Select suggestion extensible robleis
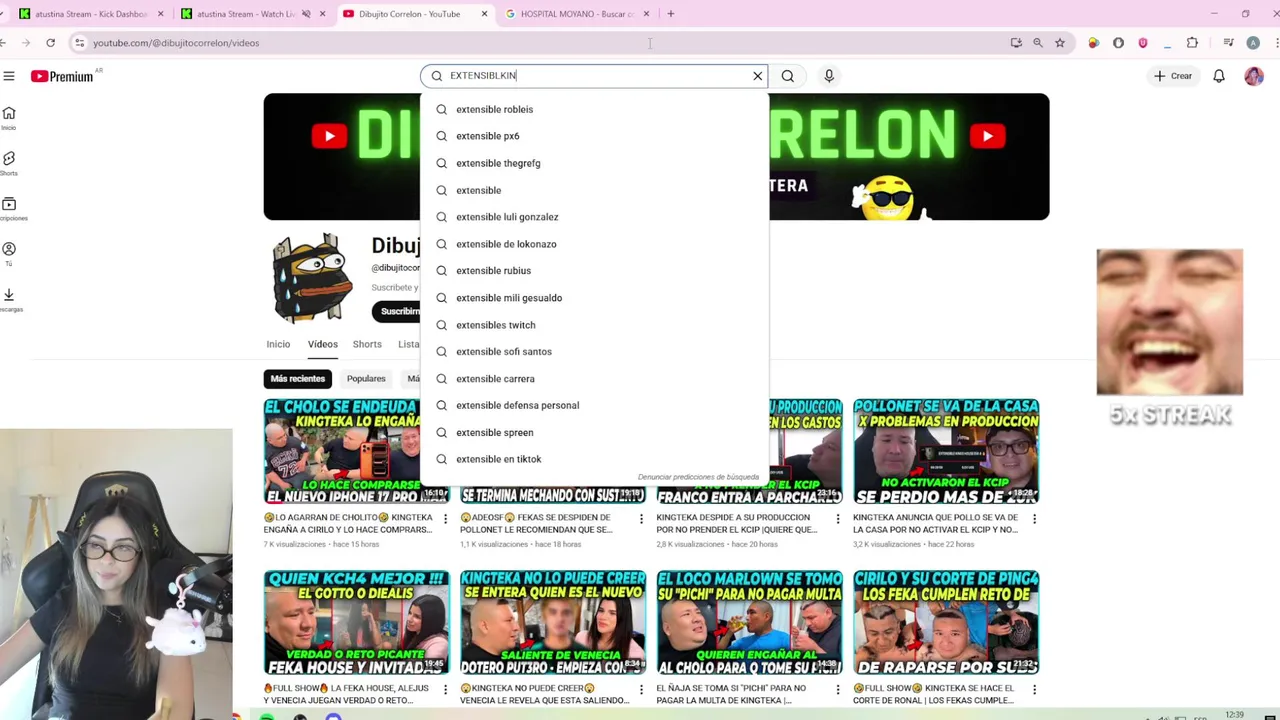 click(x=595, y=109)
